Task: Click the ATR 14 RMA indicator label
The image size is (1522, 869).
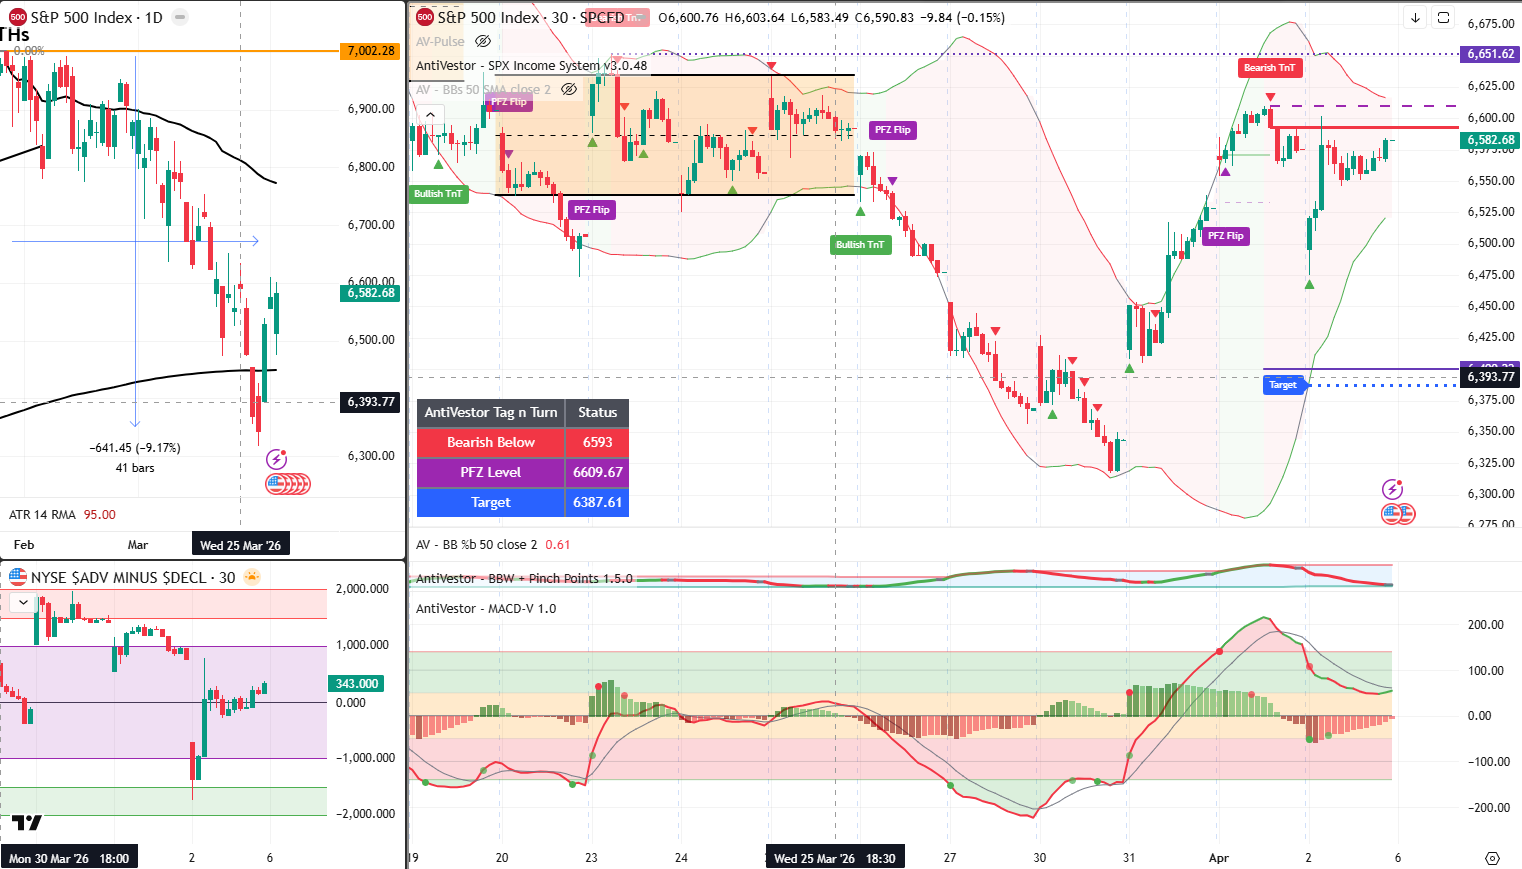Action: pos(42,515)
